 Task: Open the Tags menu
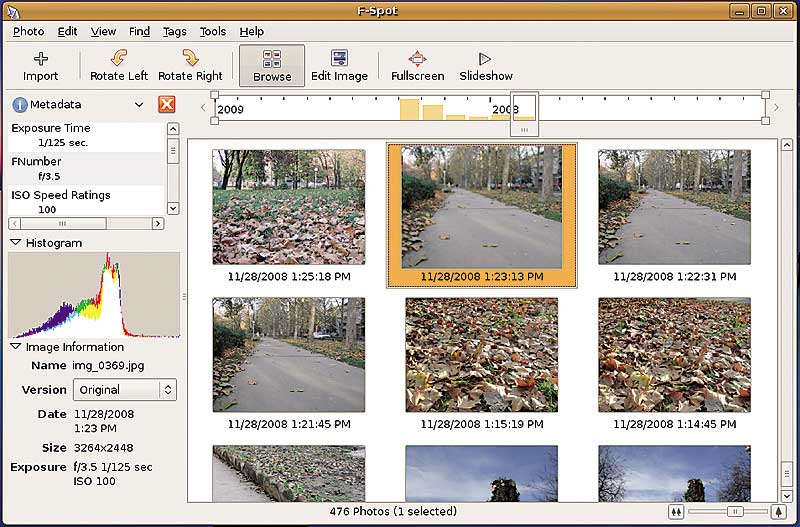coord(174,32)
